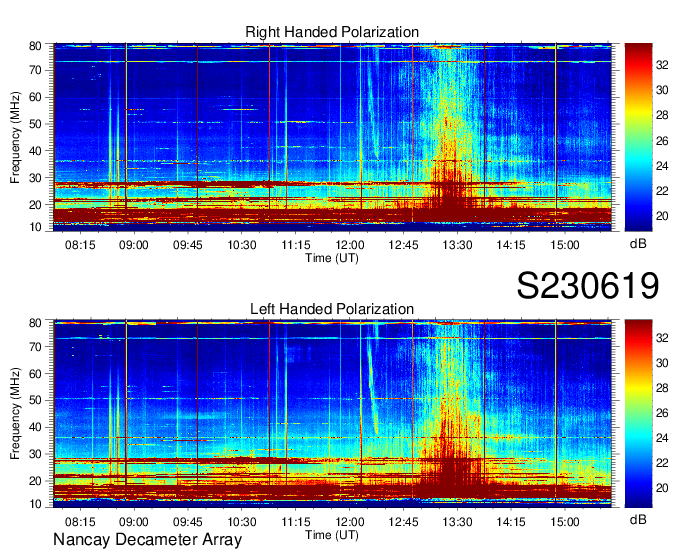The width and height of the screenshot is (680, 552).
Task: Click the 50 MHz tick of left-handed plot
Action: tap(35, 400)
